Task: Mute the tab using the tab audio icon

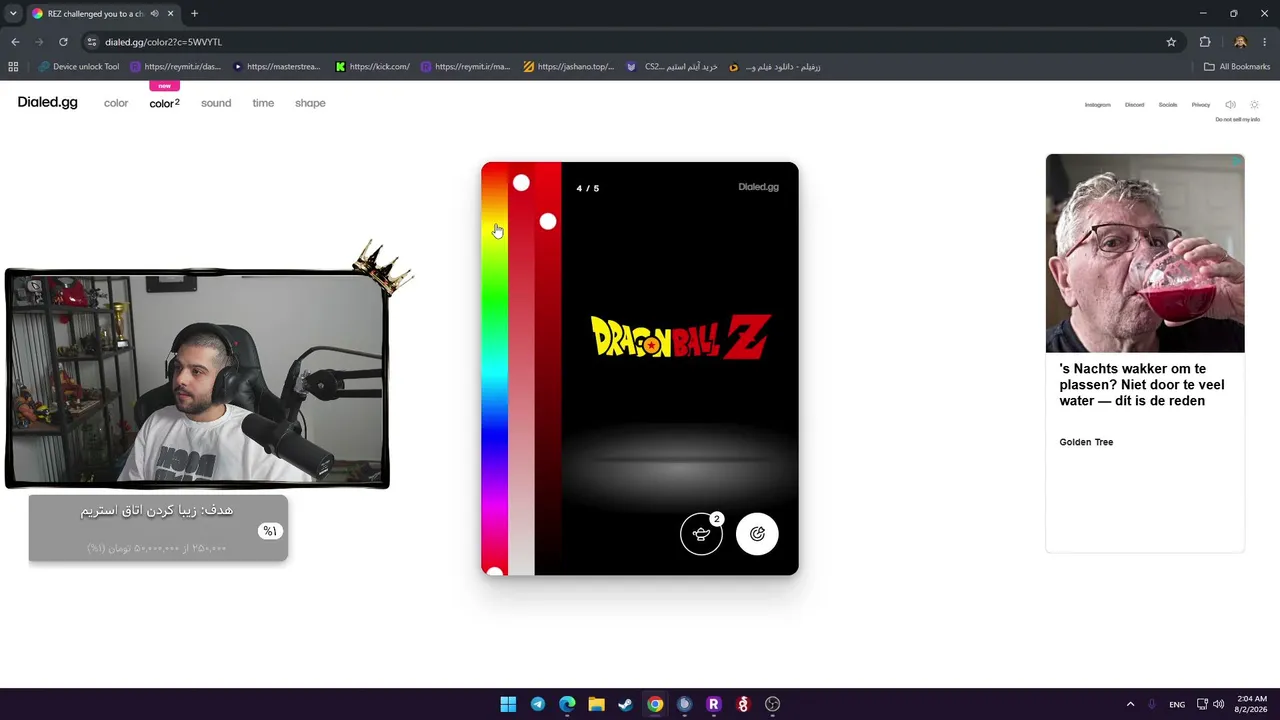Action: pos(154,14)
